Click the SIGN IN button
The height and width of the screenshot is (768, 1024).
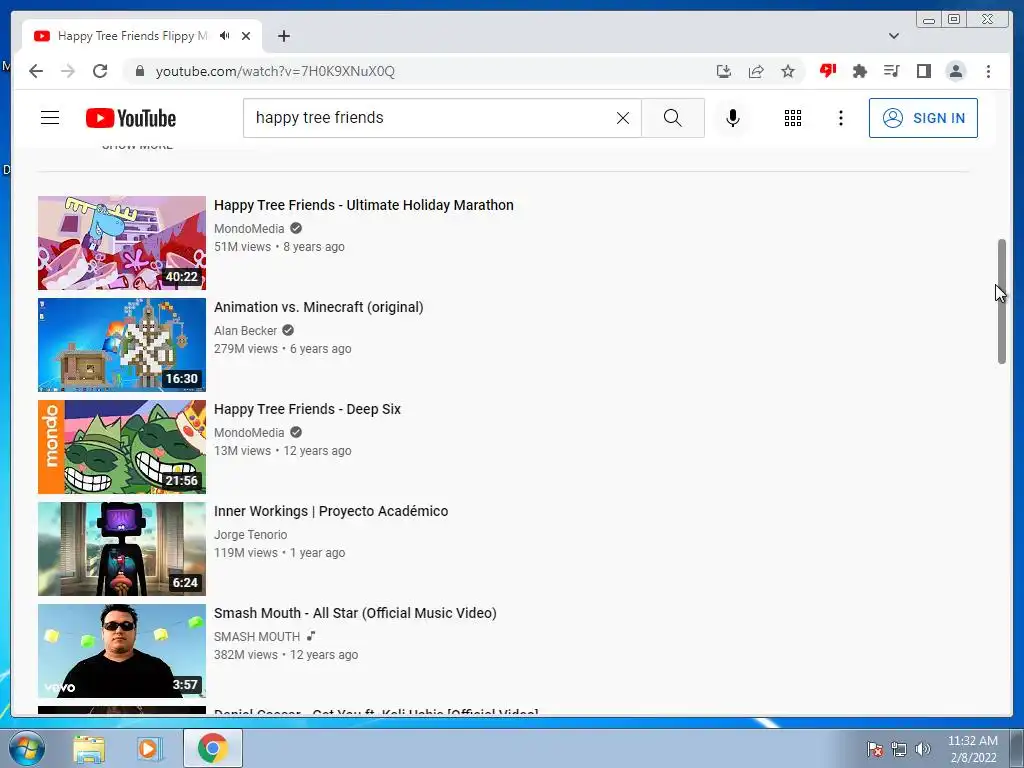point(923,118)
